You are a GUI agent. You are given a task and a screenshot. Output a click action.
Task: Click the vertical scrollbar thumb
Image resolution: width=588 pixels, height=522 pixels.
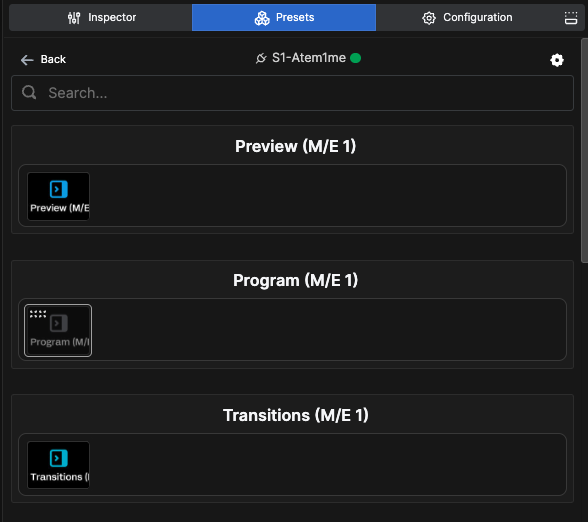click(x=584, y=150)
